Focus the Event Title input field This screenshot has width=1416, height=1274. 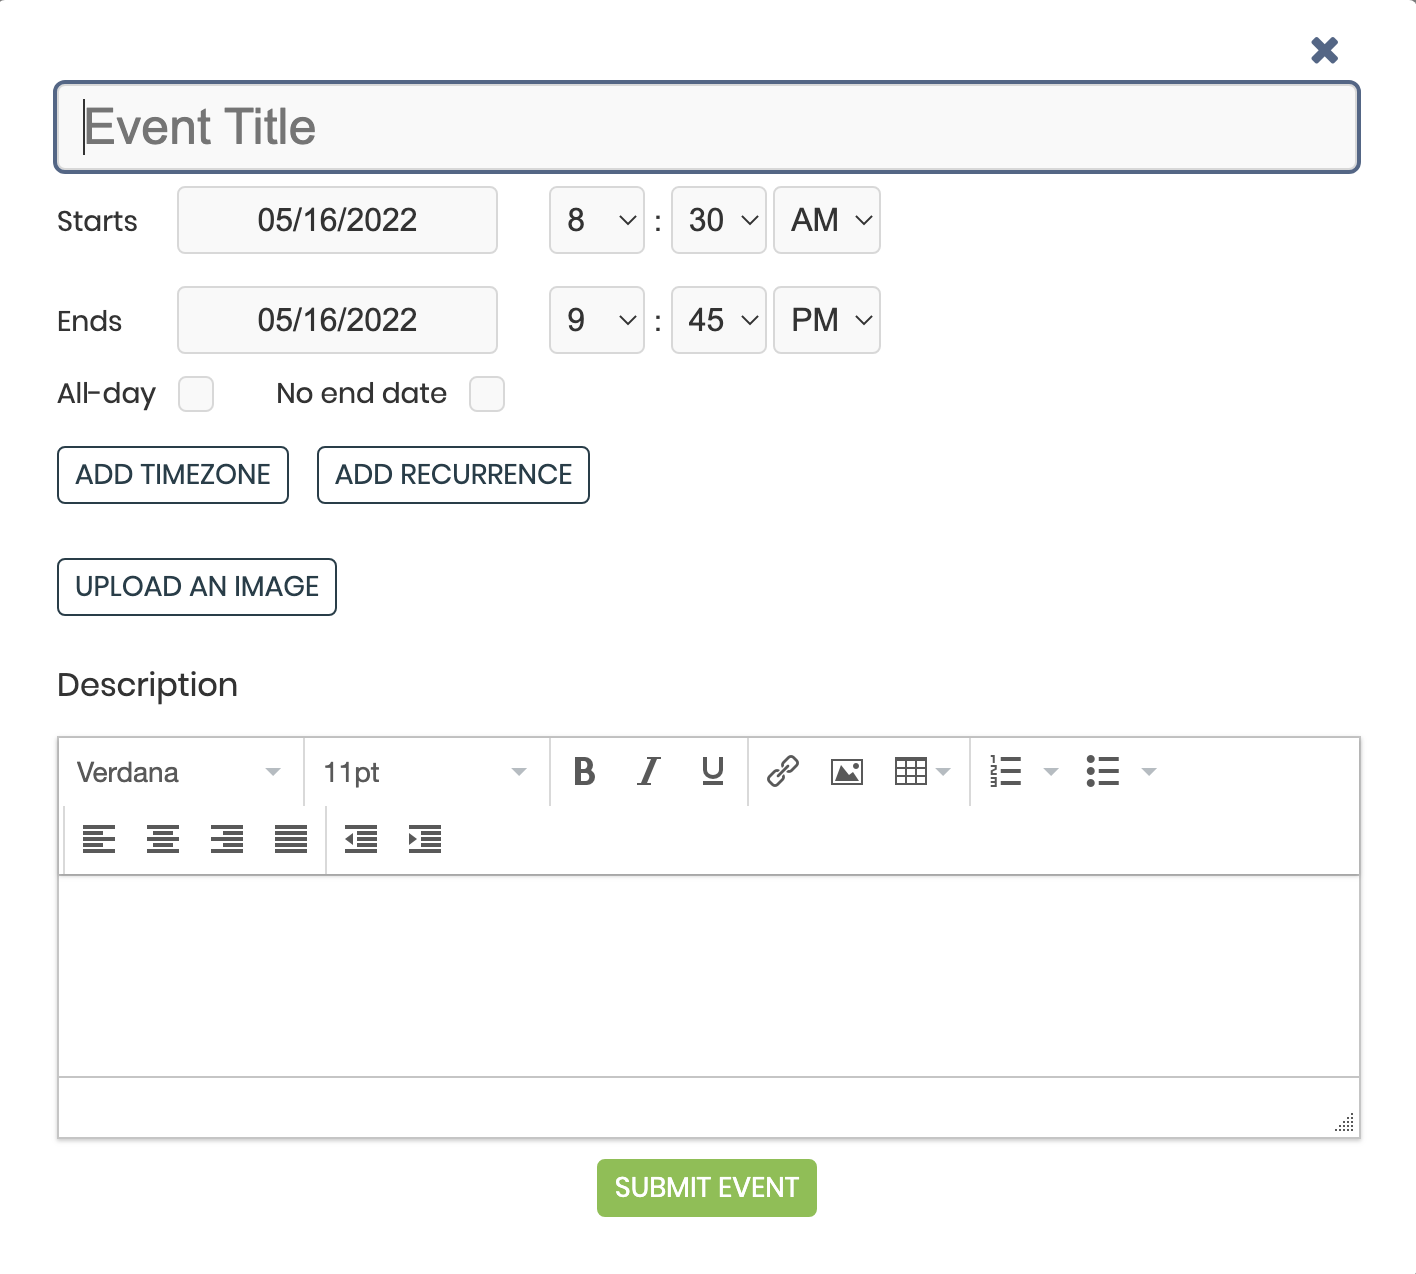pyautogui.click(x=707, y=127)
